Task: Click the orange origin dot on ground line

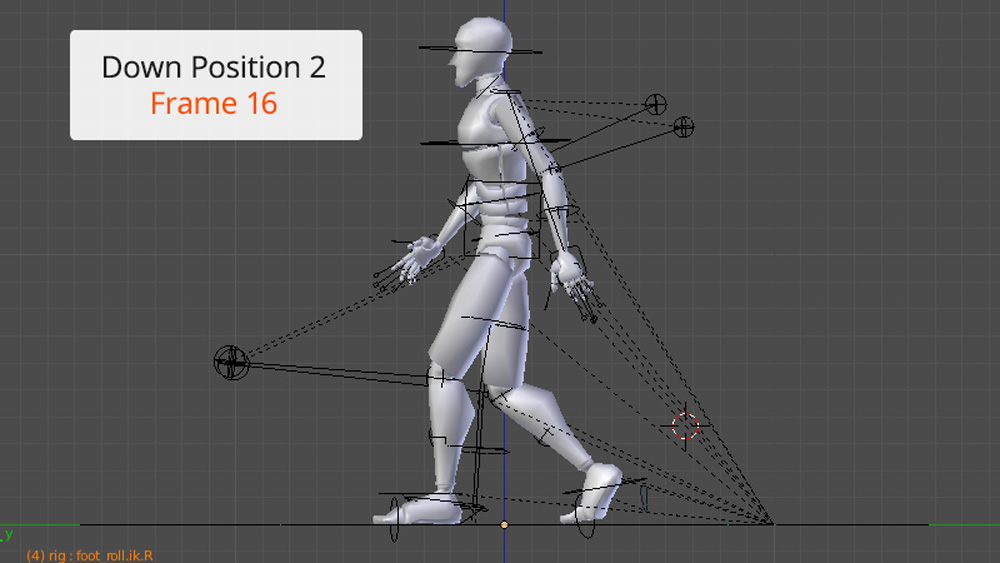Action: tap(504, 524)
